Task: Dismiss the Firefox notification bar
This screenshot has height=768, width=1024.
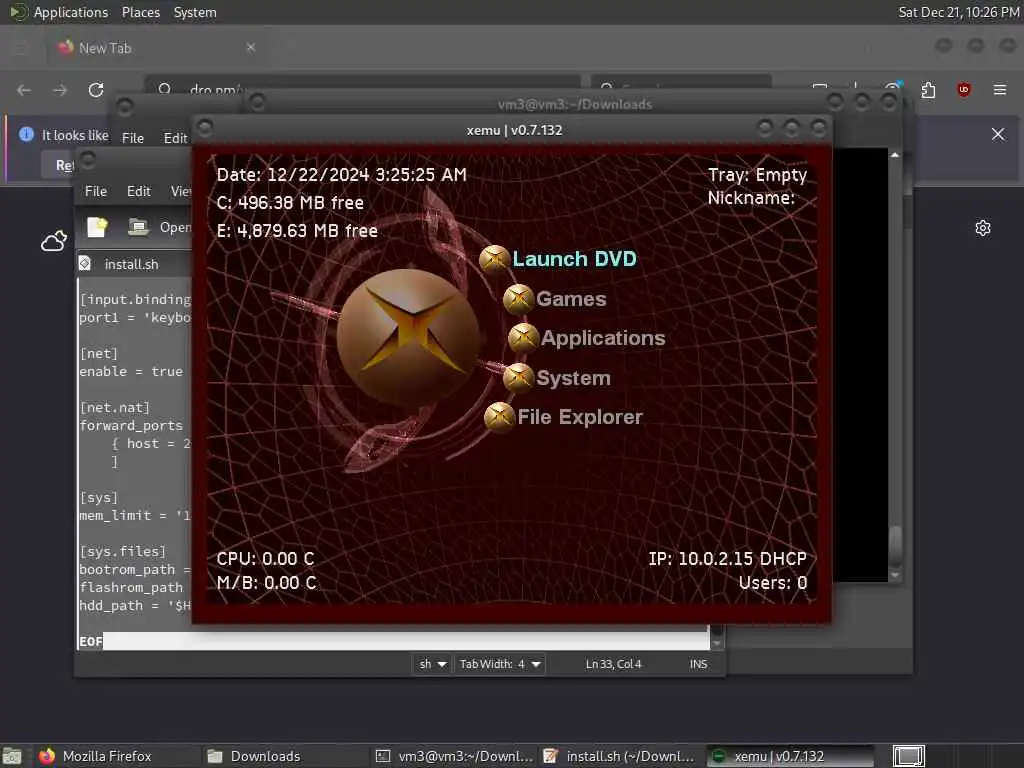Action: pyautogui.click(x=998, y=135)
